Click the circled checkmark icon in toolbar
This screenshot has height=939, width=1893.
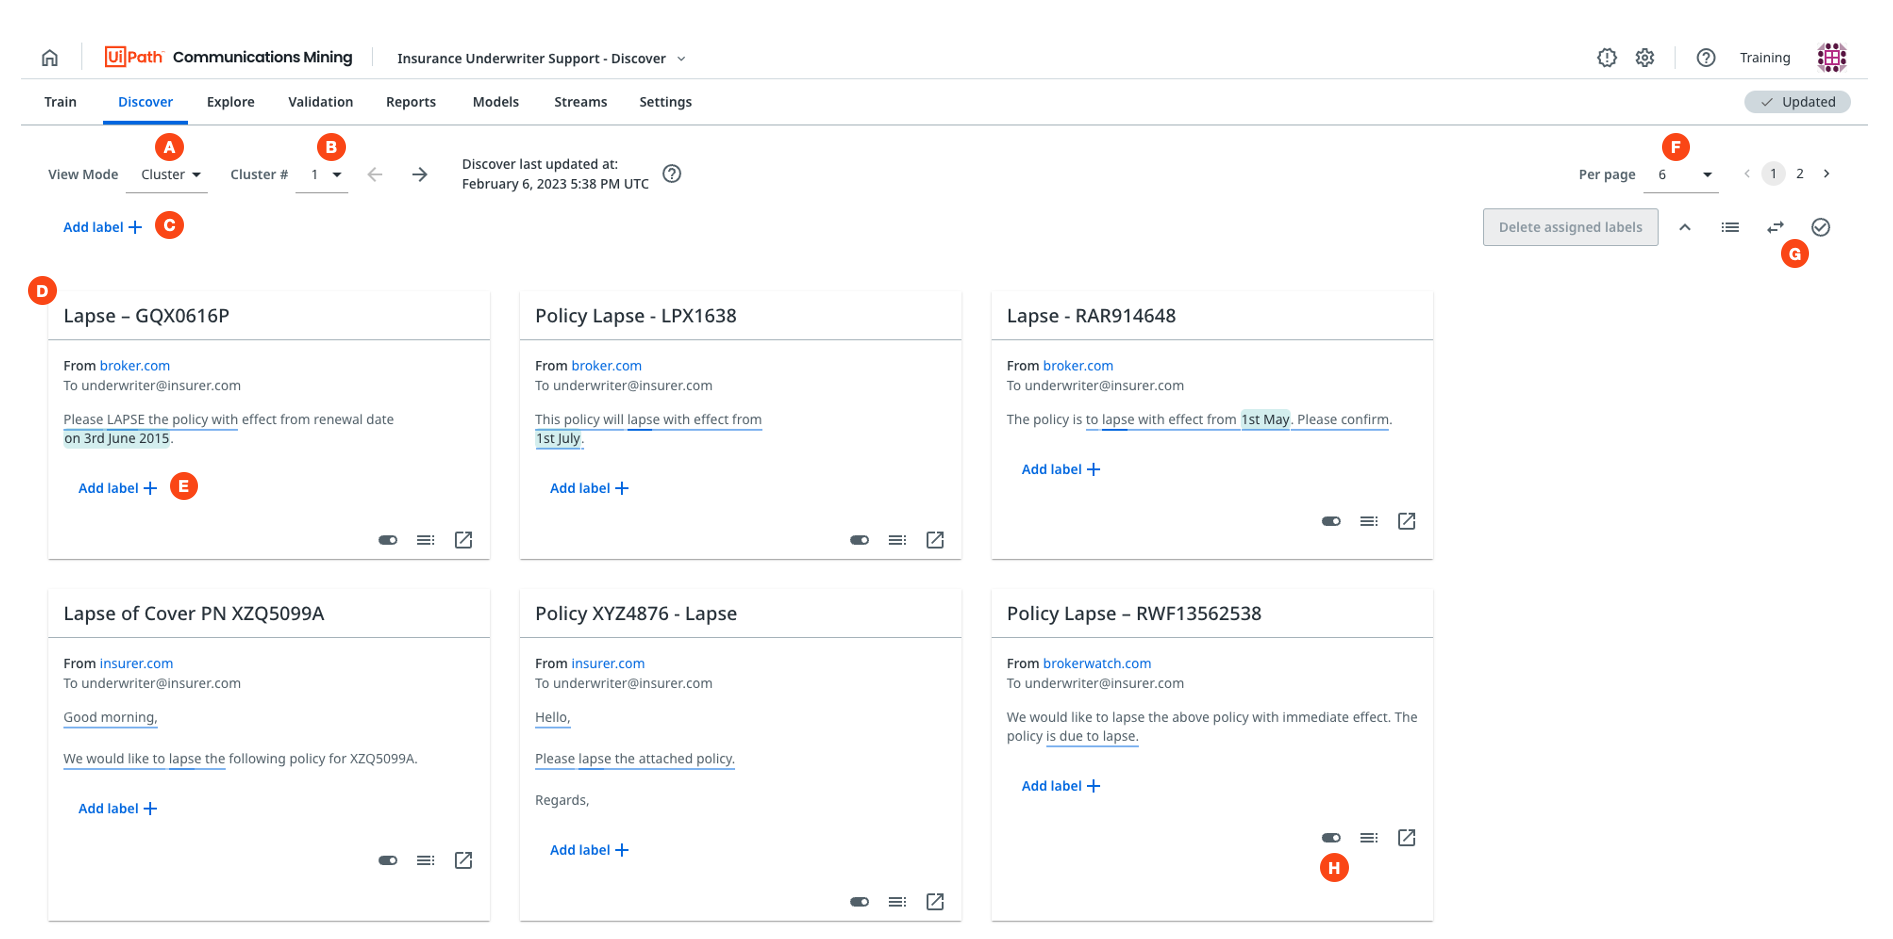(1821, 228)
